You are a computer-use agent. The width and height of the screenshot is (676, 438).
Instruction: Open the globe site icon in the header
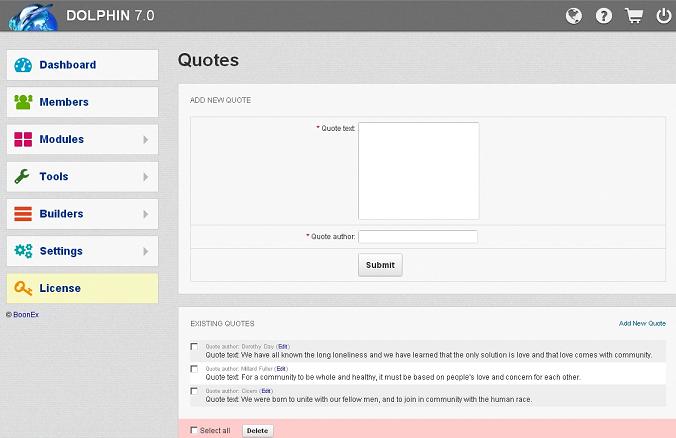pos(573,16)
